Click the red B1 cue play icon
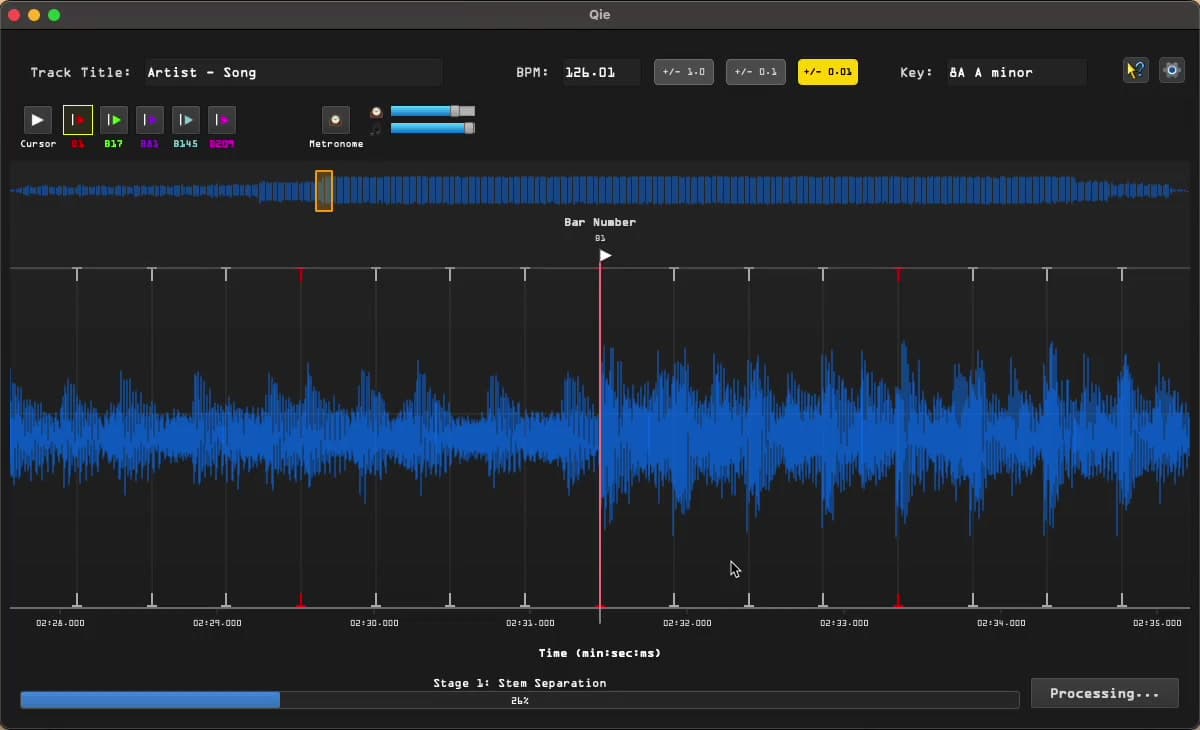Image resolution: width=1200 pixels, height=730 pixels. [78, 119]
